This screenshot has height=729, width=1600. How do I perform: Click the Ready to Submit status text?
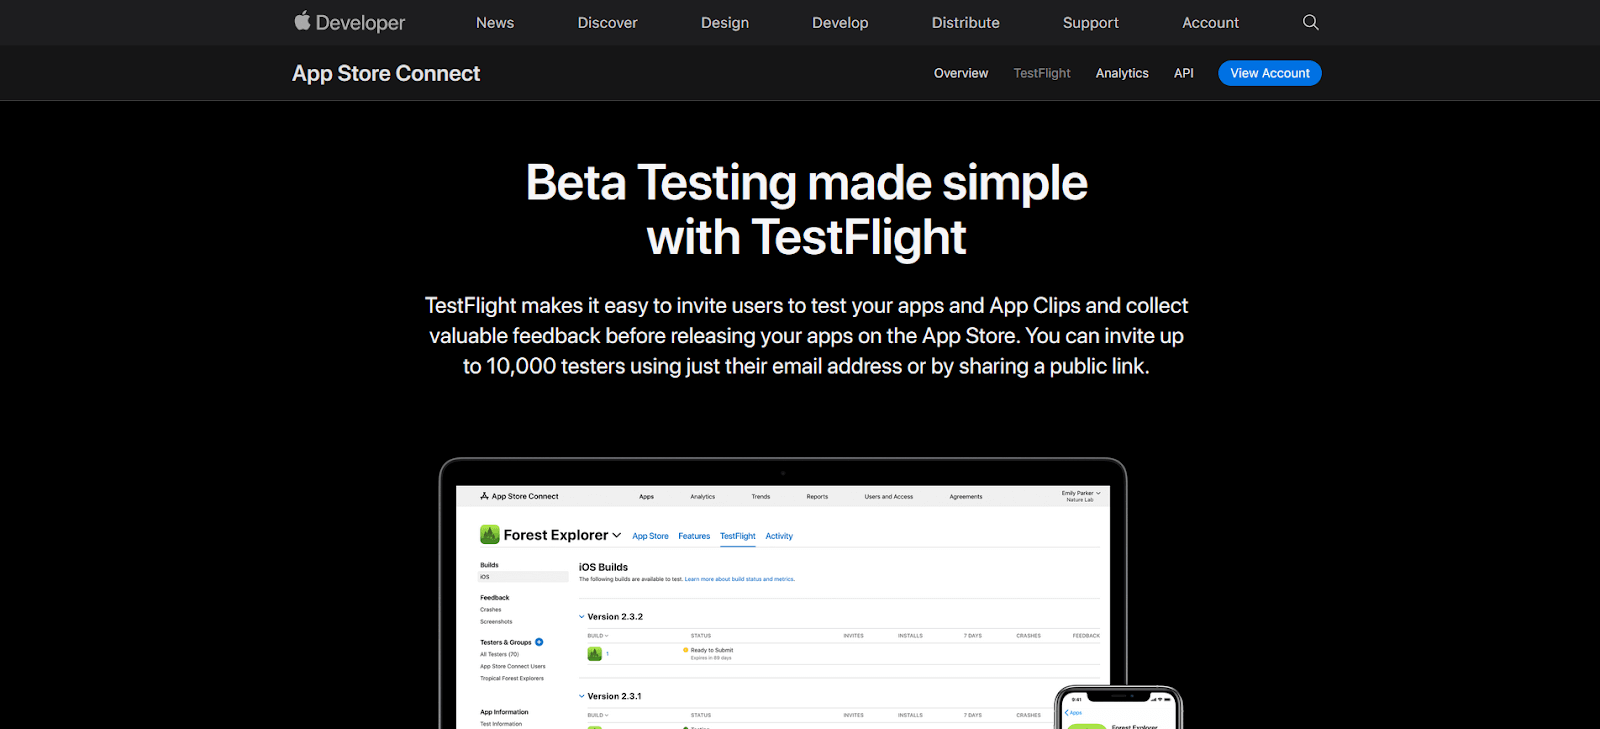click(712, 650)
